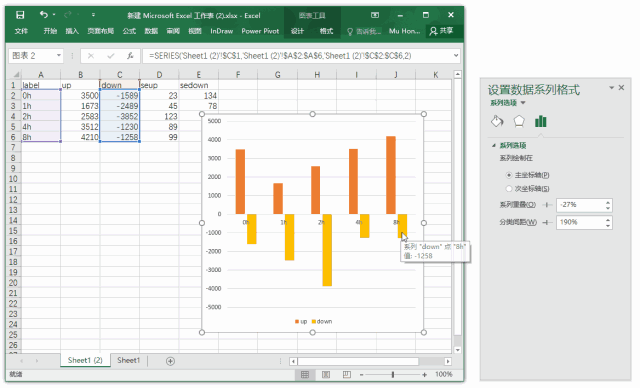Viewport: 640px width, 388px height.
Task: Click the orange 'up' bar for 8h
Action: coord(391,175)
